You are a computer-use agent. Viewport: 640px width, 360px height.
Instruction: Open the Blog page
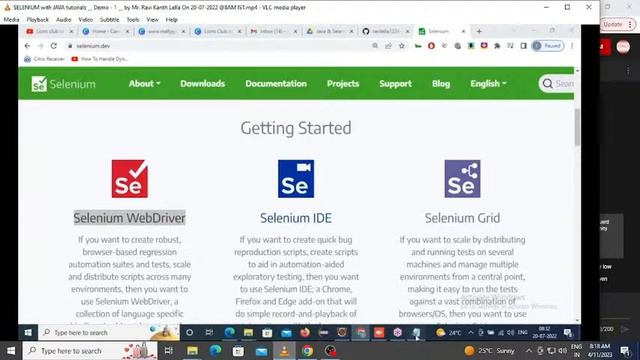(441, 84)
